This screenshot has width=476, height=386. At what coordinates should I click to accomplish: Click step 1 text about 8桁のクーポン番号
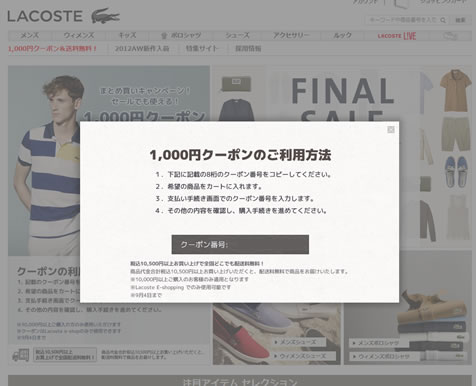click(243, 174)
